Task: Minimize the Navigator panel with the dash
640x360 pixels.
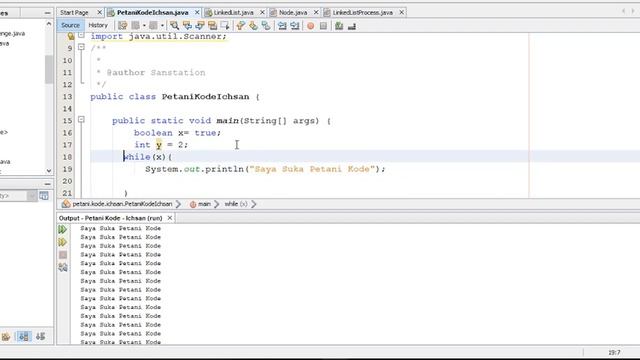Action: [47, 184]
